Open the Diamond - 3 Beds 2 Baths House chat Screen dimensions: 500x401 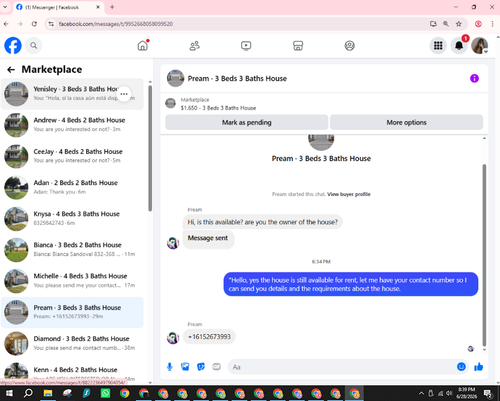pos(72,344)
